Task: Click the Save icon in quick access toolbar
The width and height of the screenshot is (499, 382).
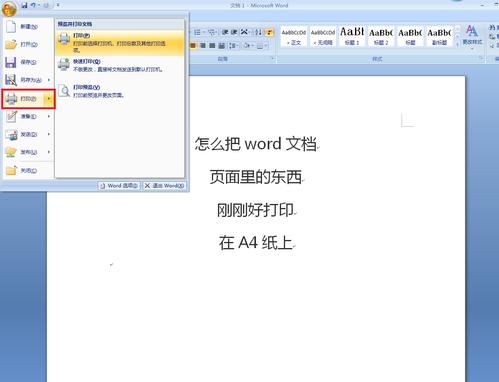Action: click(x=24, y=5)
